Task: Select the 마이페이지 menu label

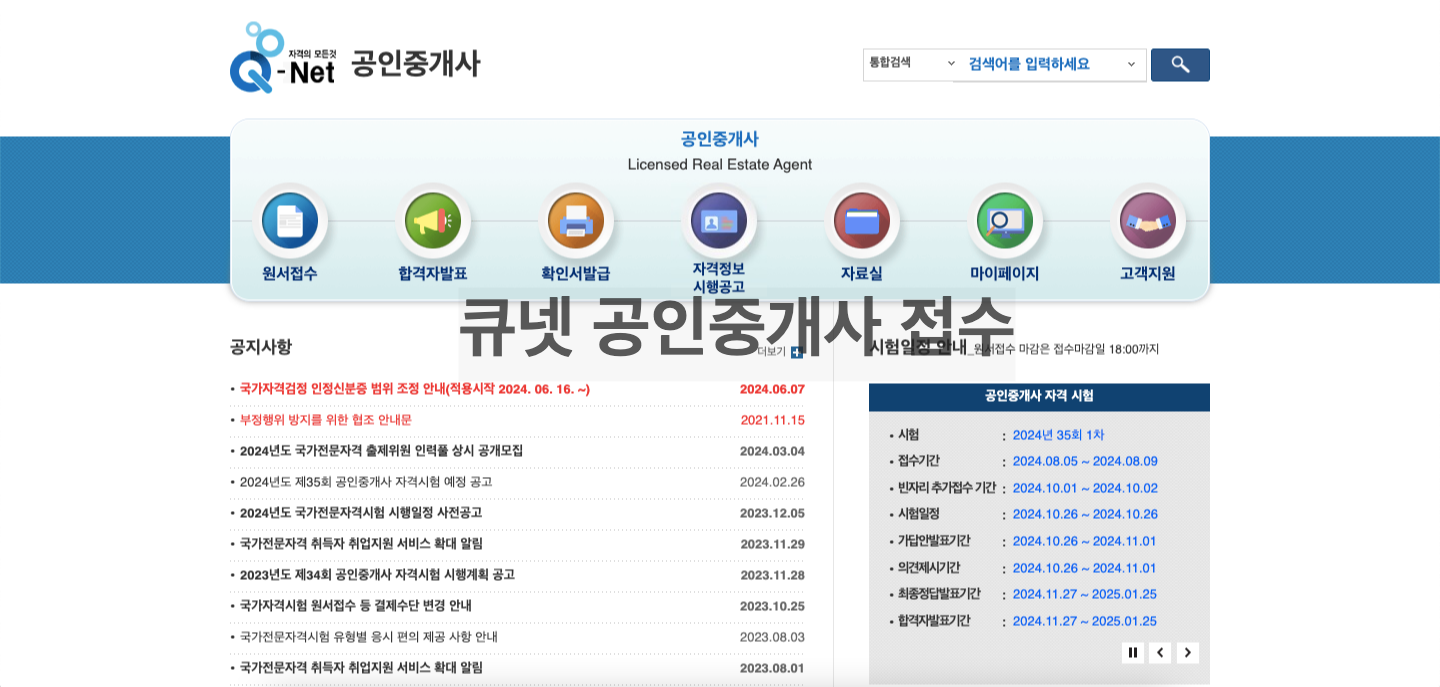Action: click(1005, 274)
